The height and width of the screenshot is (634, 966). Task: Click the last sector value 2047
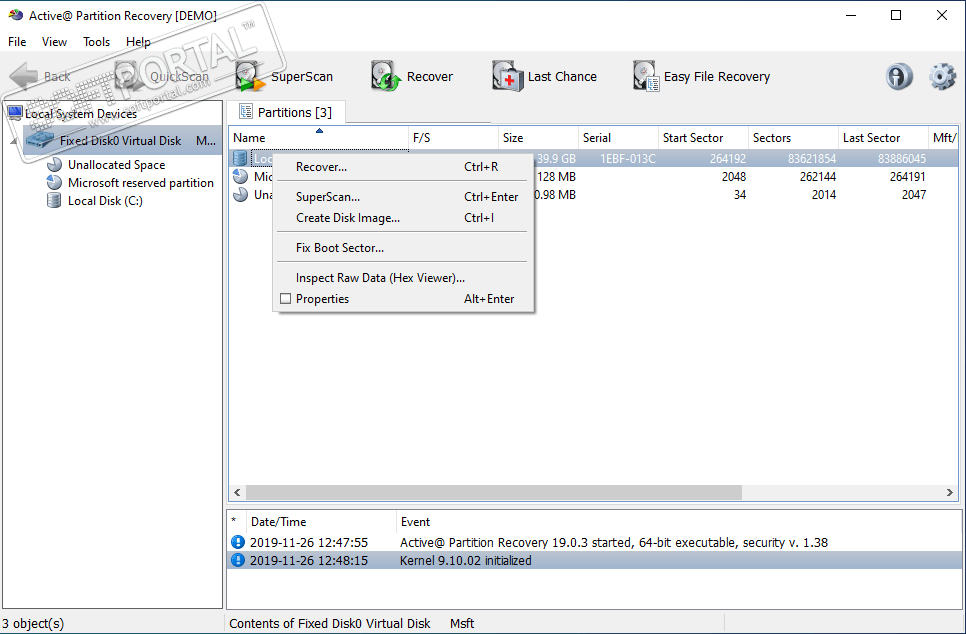point(914,195)
